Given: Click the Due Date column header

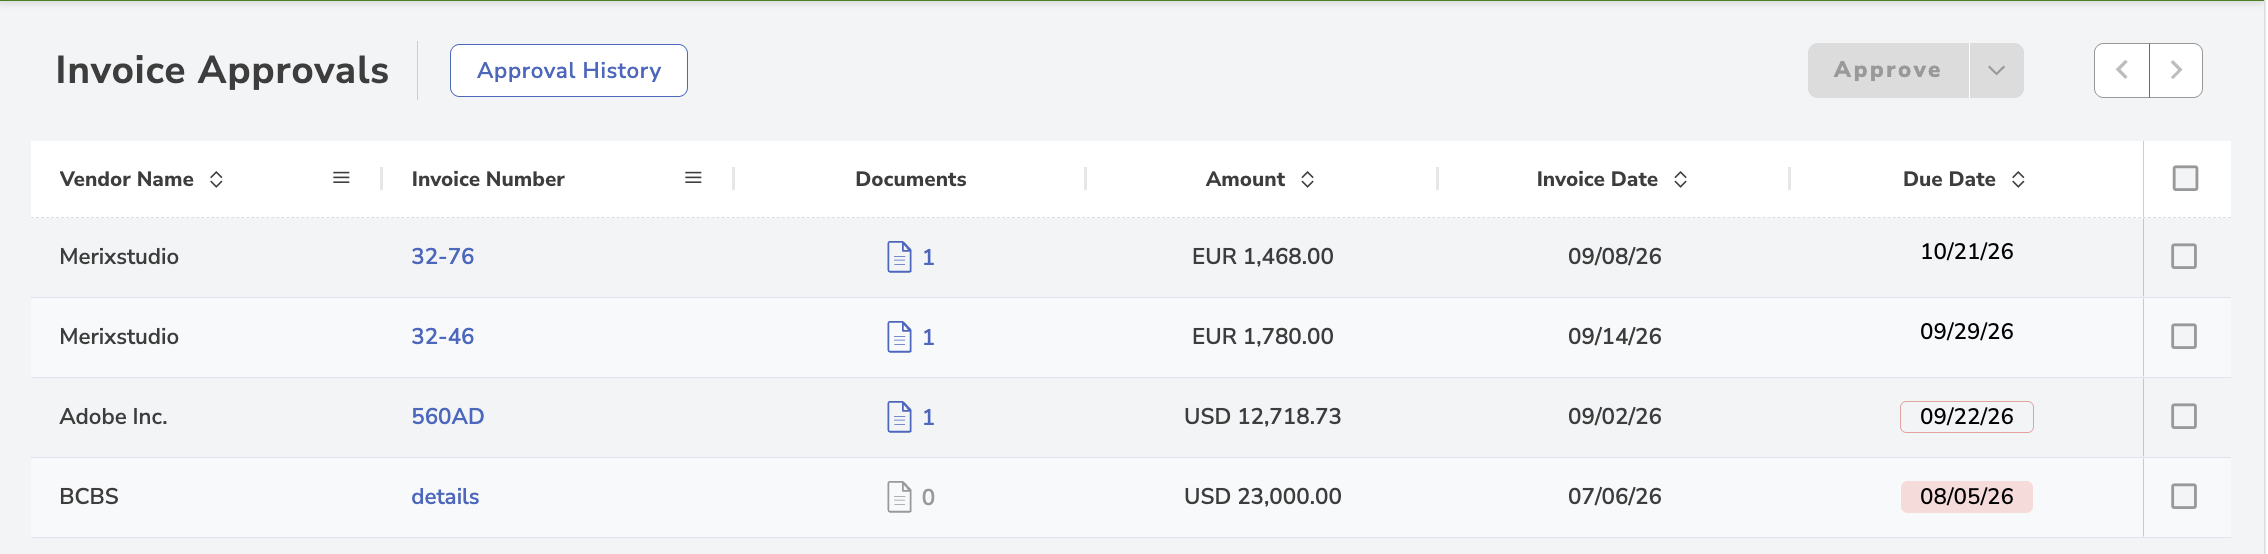Looking at the screenshot, I should click(1949, 179).
